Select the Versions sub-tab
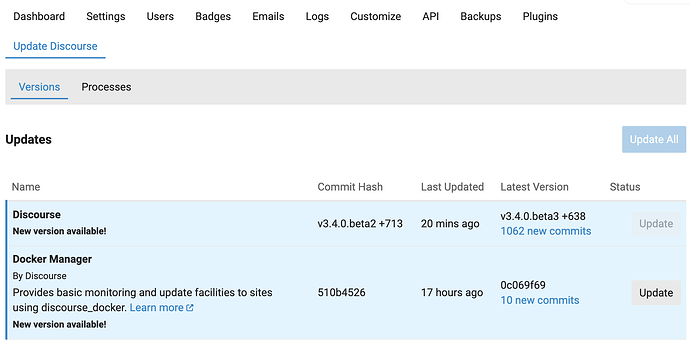 [39, 87]
